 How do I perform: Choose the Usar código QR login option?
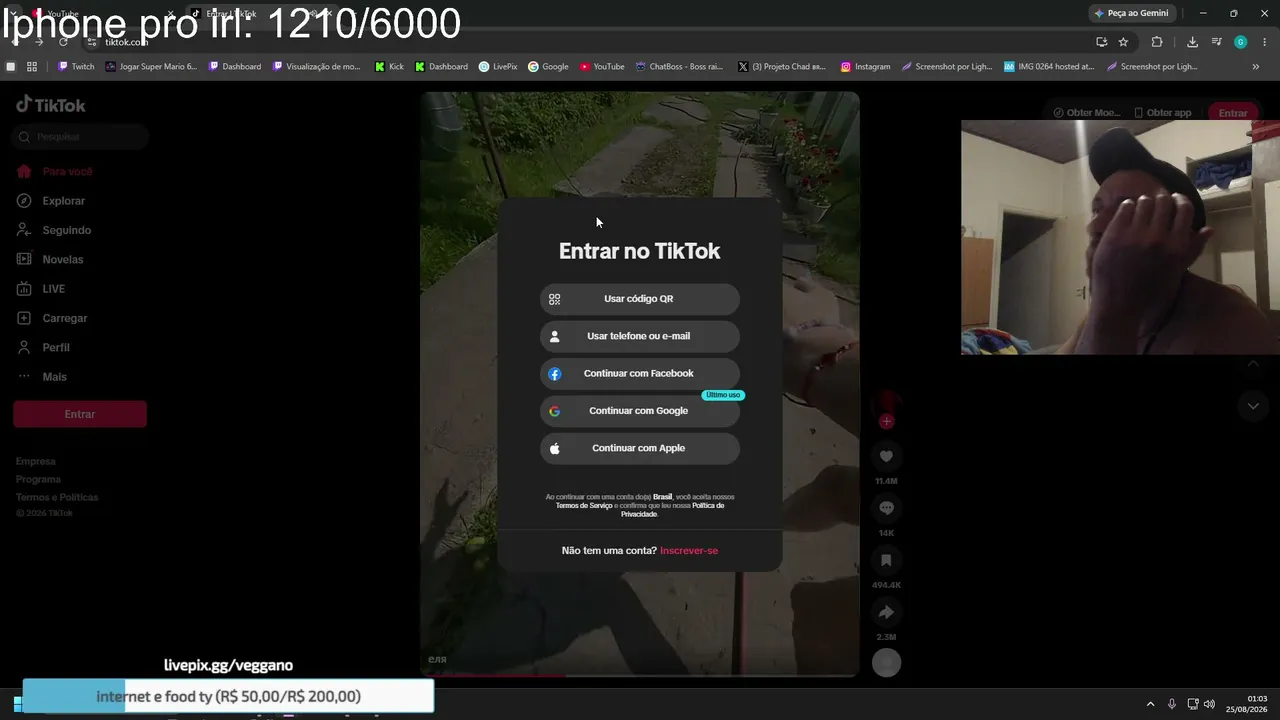point(640,299)
